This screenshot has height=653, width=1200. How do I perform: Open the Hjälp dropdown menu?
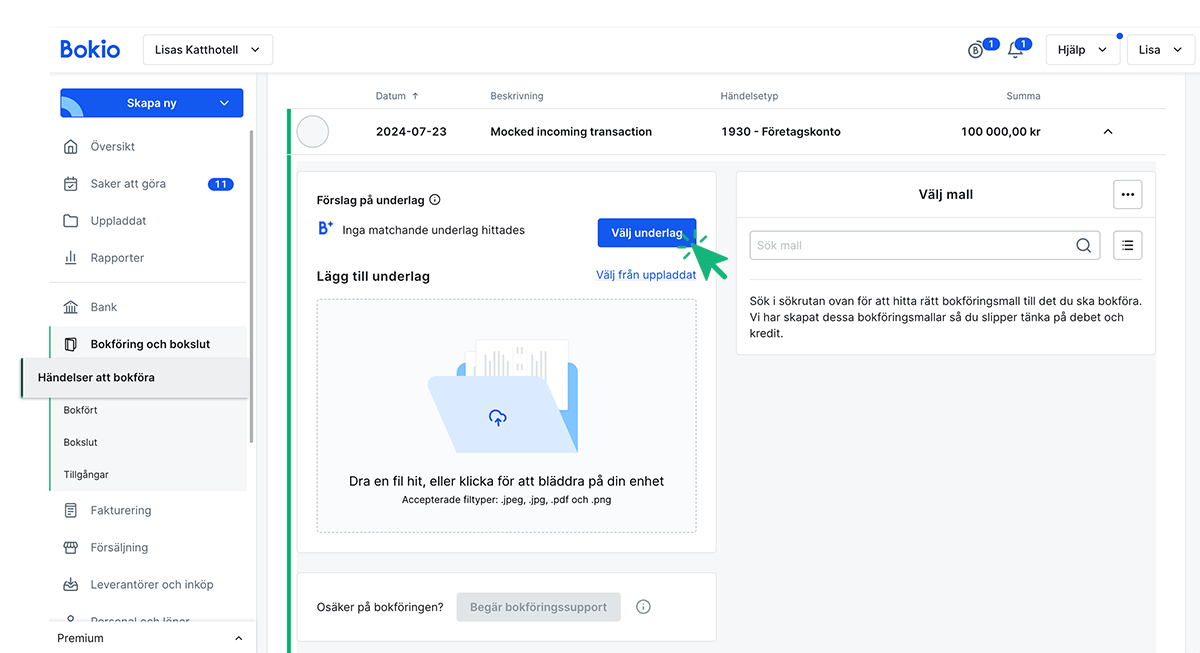pyautogui.click(x=1082, y=50)
